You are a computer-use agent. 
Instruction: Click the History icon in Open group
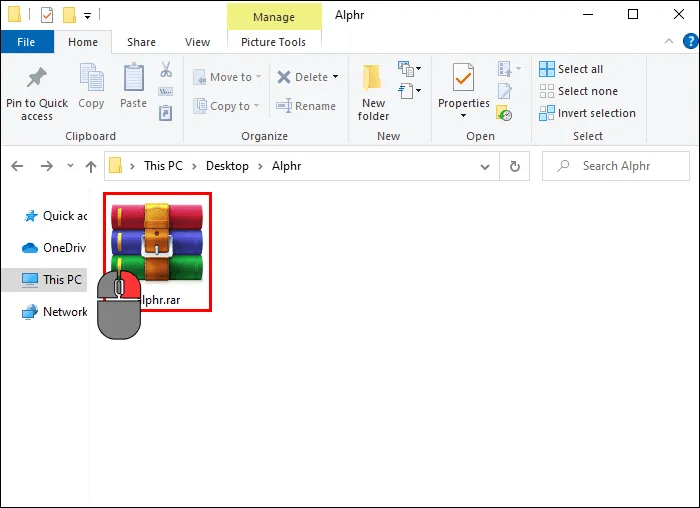(504, 113)
